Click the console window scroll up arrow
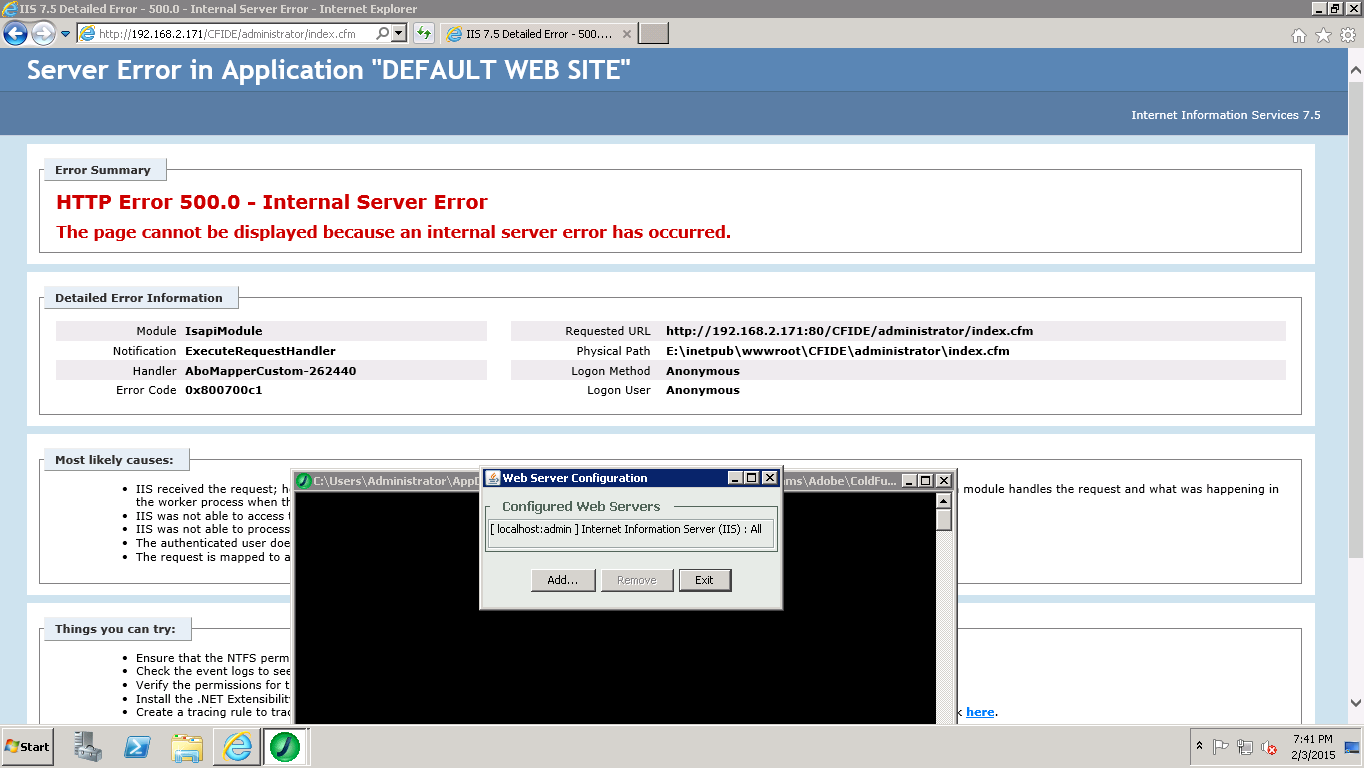The width and height of the screenshot is (1364, 768). (x=944, y=500)
